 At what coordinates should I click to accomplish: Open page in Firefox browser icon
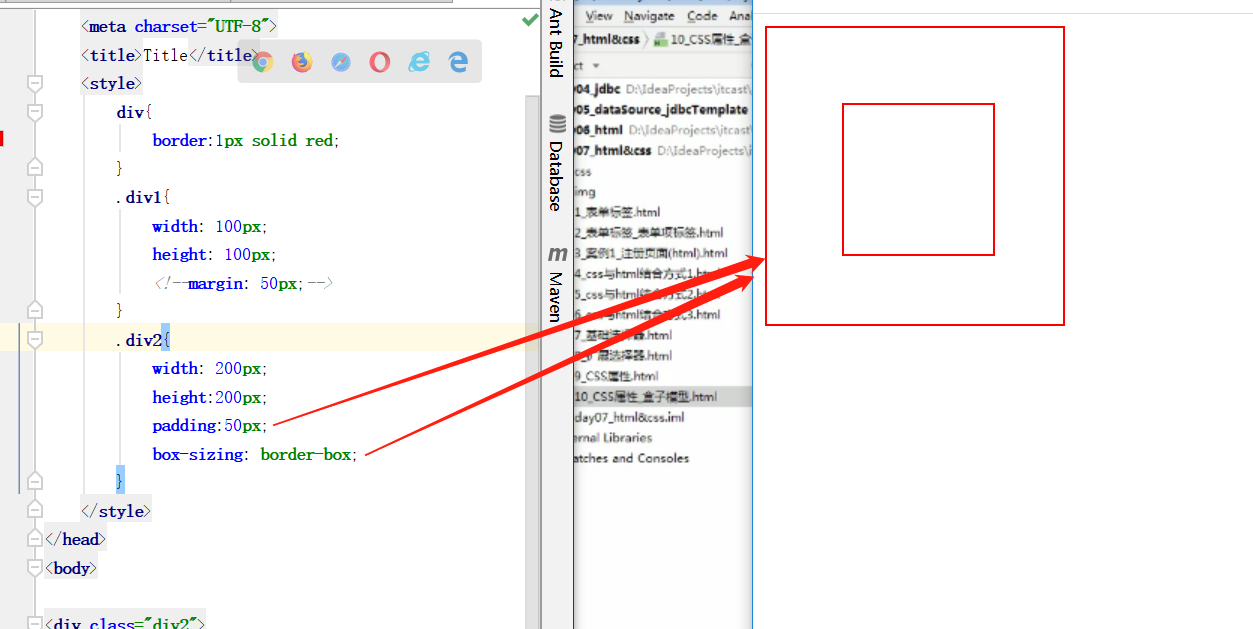click(301, 62)
